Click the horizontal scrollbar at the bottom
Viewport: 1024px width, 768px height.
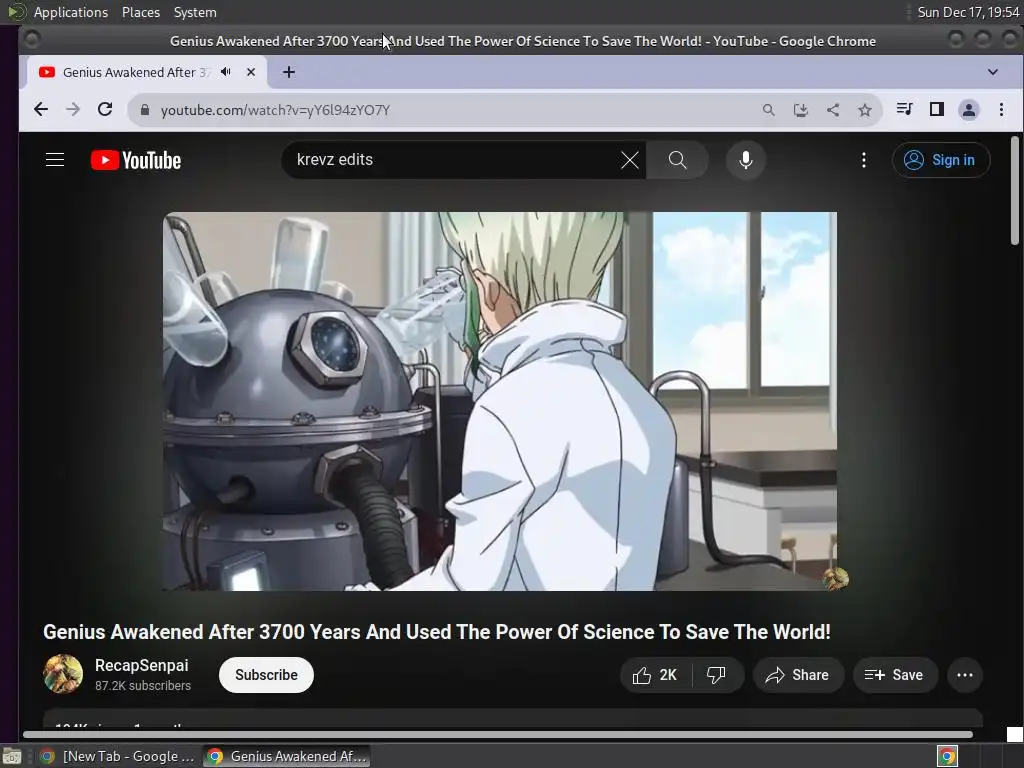(498, 735)
